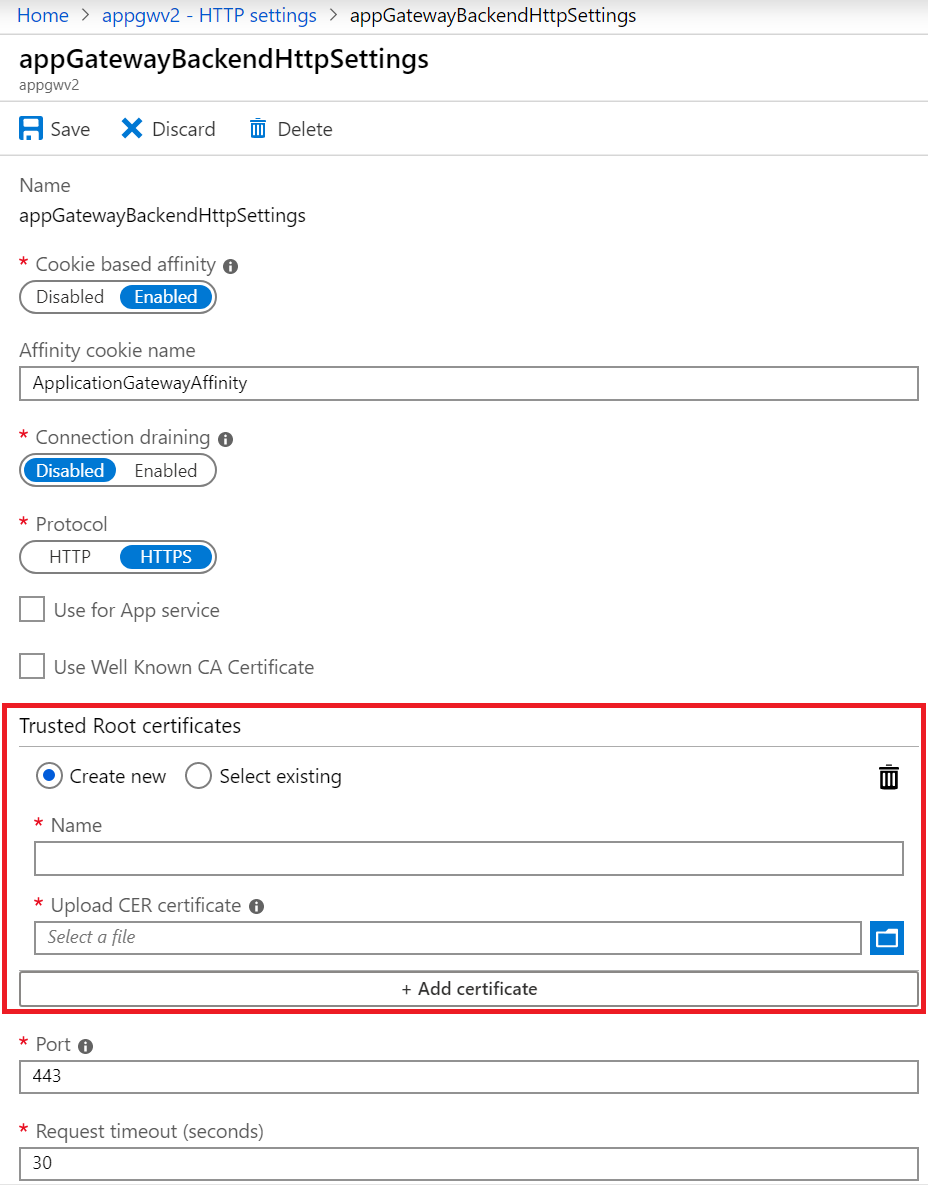928x1185 pixels.
Task: Choose HTTP protocol option
Action: (x=70, y=557)
